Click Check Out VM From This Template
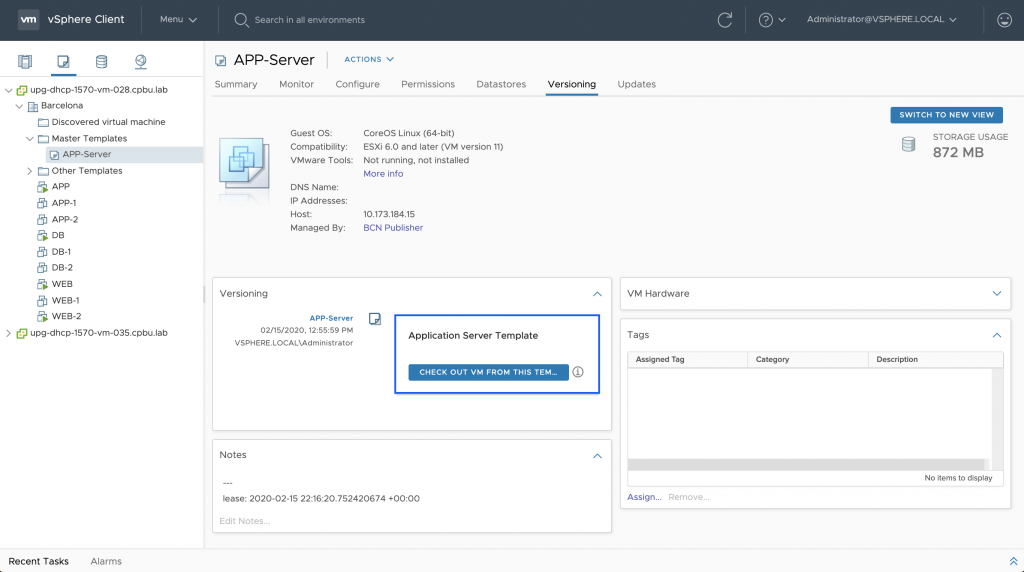The width and height of the screenshot is (1024, 572). (488, 372)
